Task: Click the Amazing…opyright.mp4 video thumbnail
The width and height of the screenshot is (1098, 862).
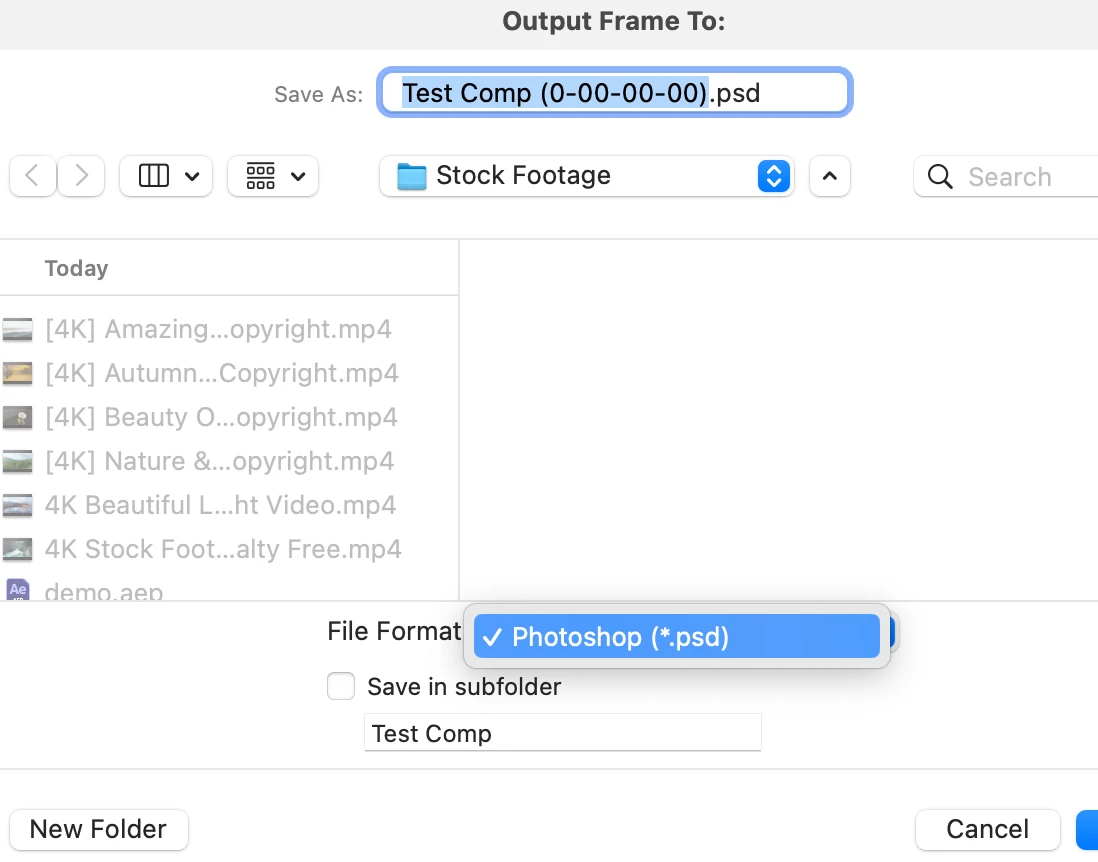Action: (x=17, y=330)
